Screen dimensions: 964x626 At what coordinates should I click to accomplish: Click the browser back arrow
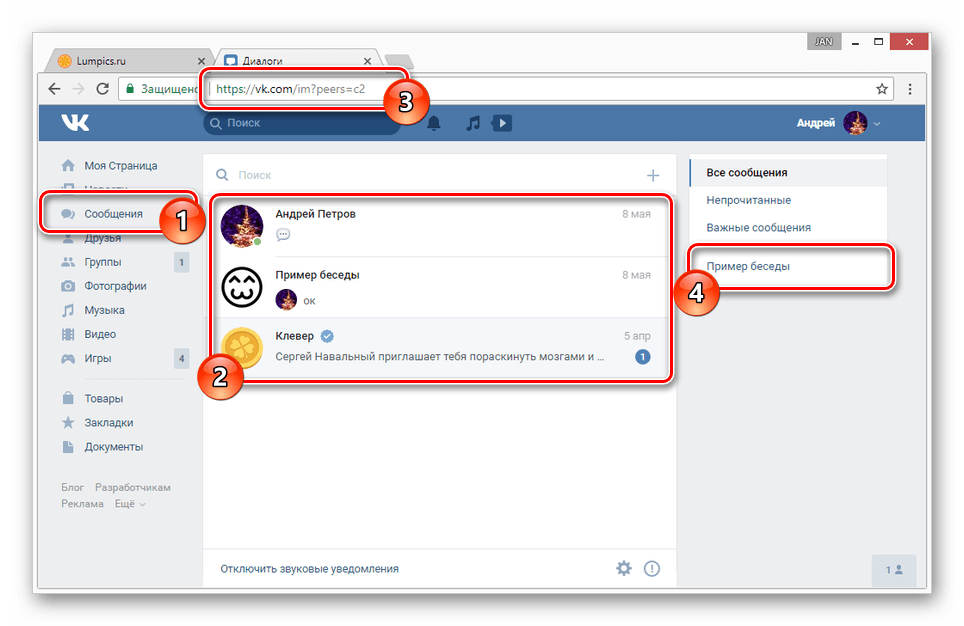(55, 89)
